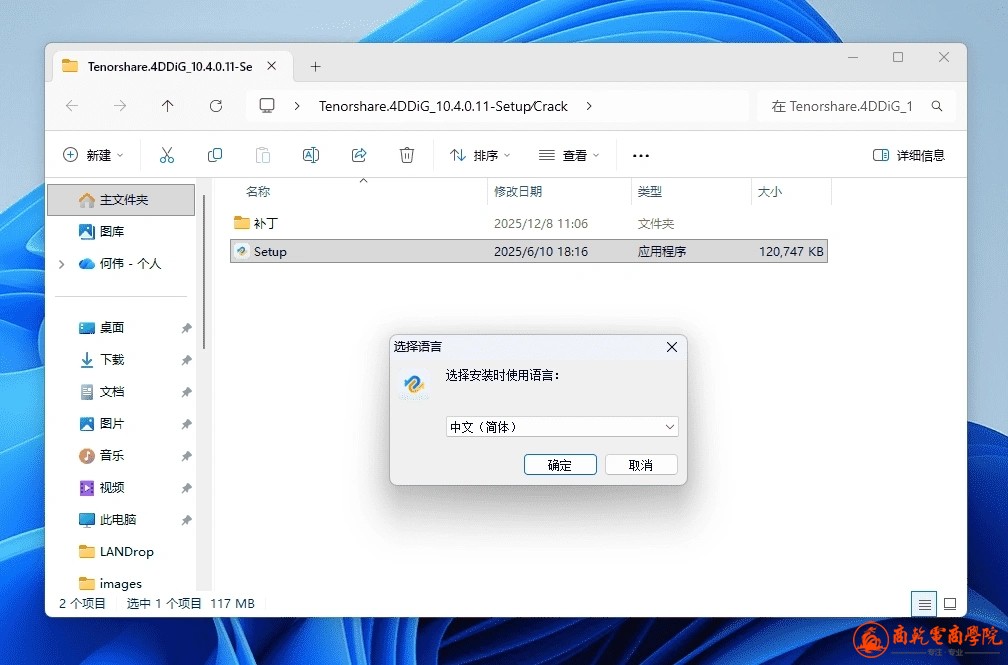Screen dimensions: 1008x665
Task: Refresh the current folder view
Action: click(x=216, y=106)
